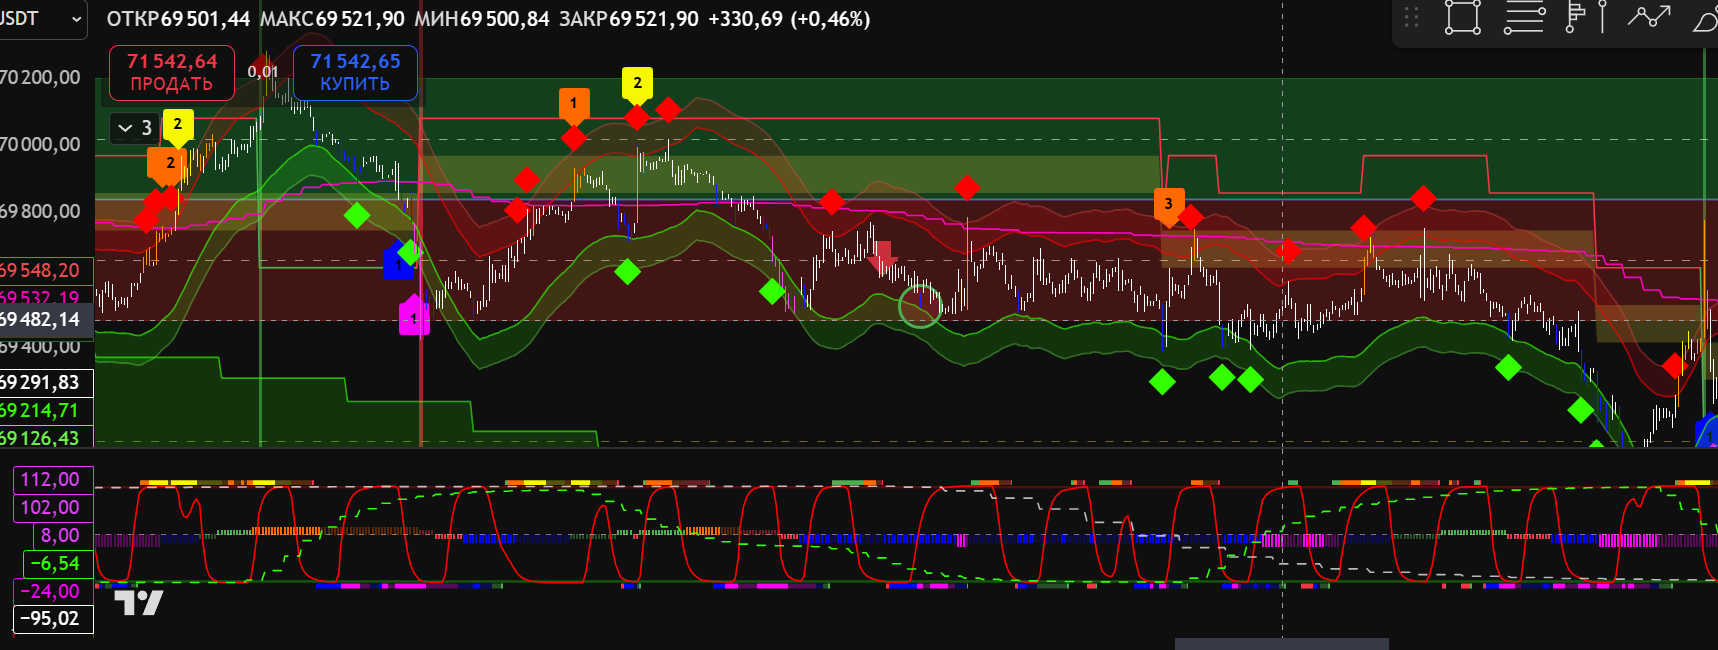The width and height of the screenshot is (1718, 650).
Task: Expand the collapsed indicators legend showing 3
Action: coord(135,128)
